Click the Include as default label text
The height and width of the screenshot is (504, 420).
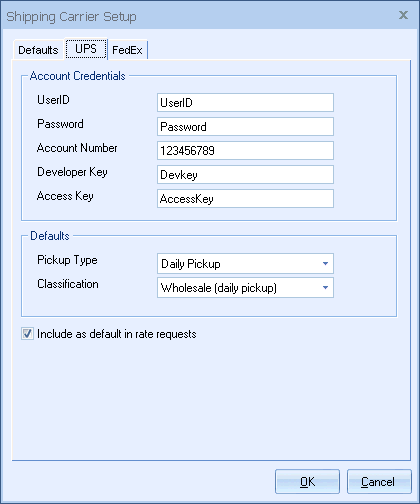(x=117, y=334)
